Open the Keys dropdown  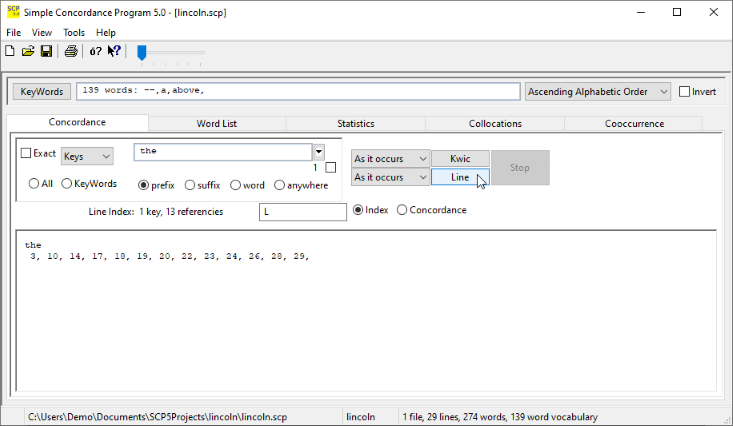(x=87, y=157)
